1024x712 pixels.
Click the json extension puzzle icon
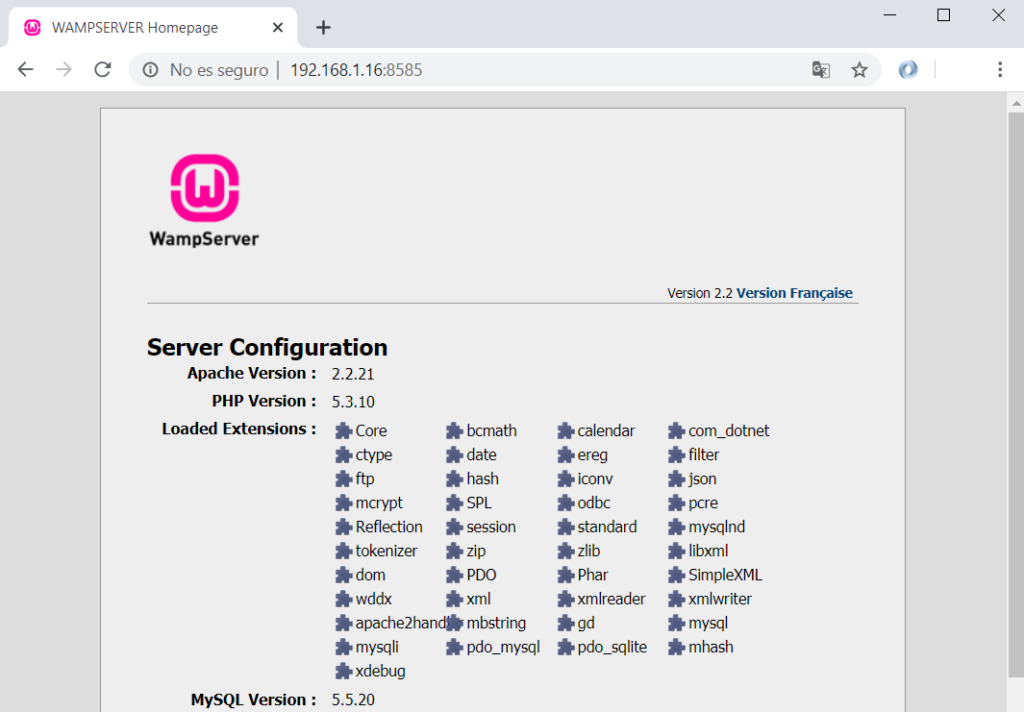coord(677,479)
